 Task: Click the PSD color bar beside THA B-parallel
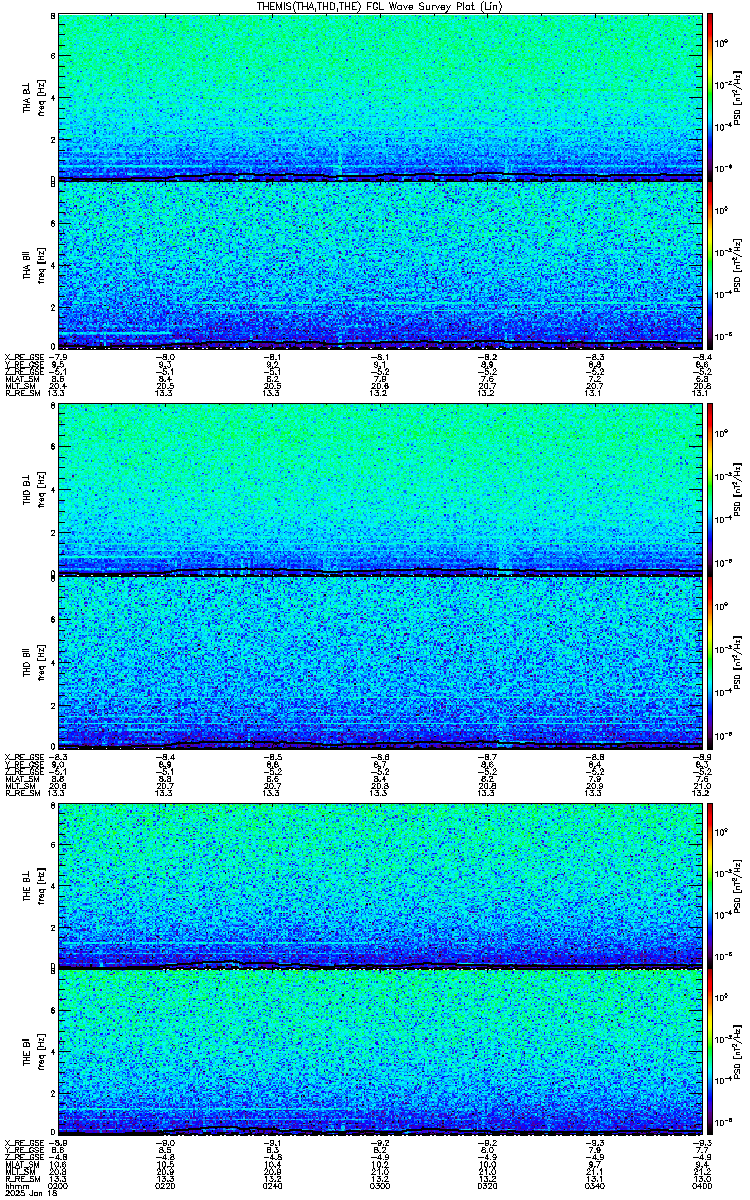click(x=710, y=264)
